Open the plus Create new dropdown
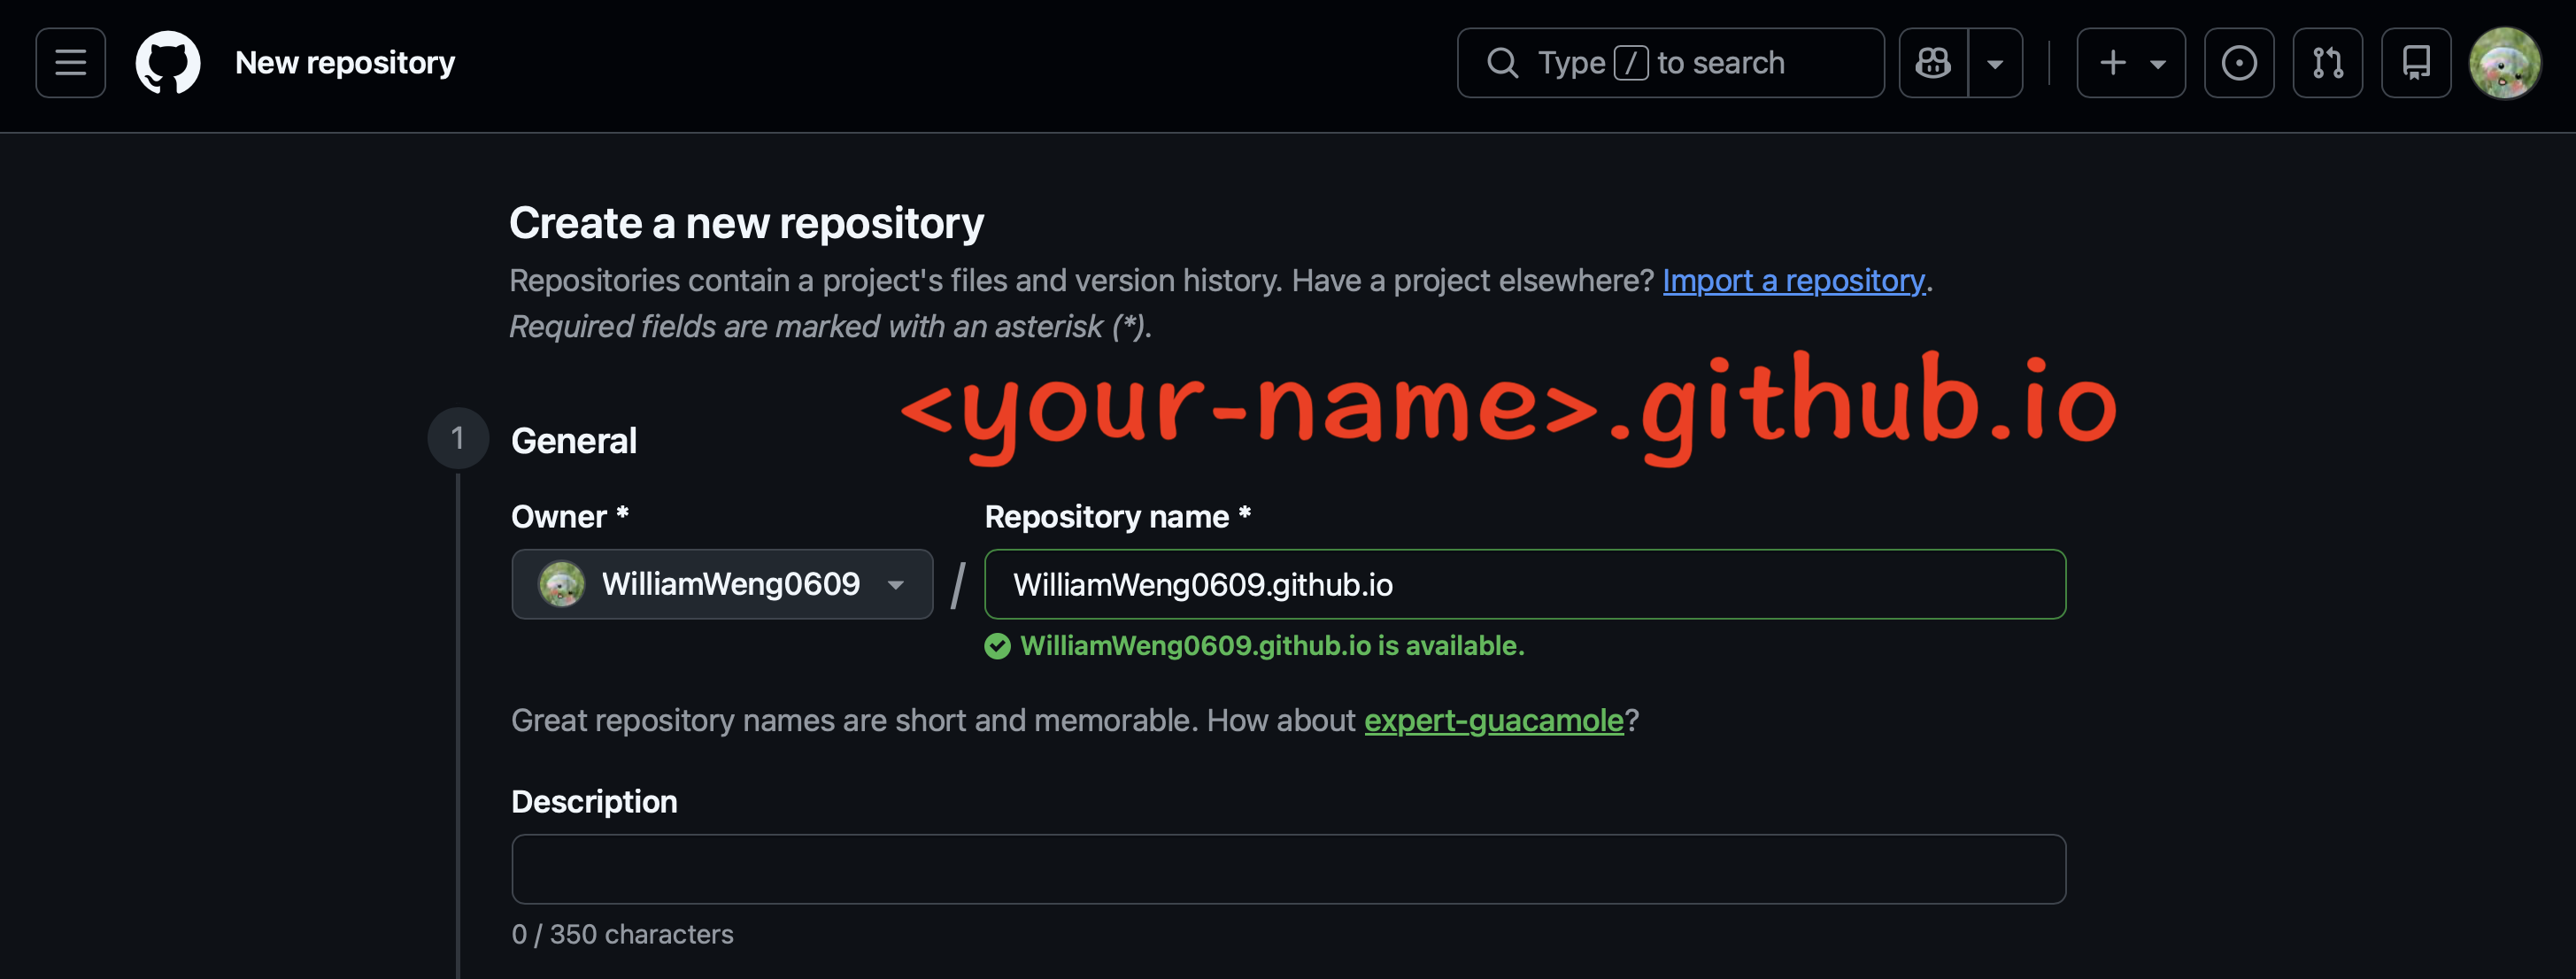 click(x=2130, y=63)
